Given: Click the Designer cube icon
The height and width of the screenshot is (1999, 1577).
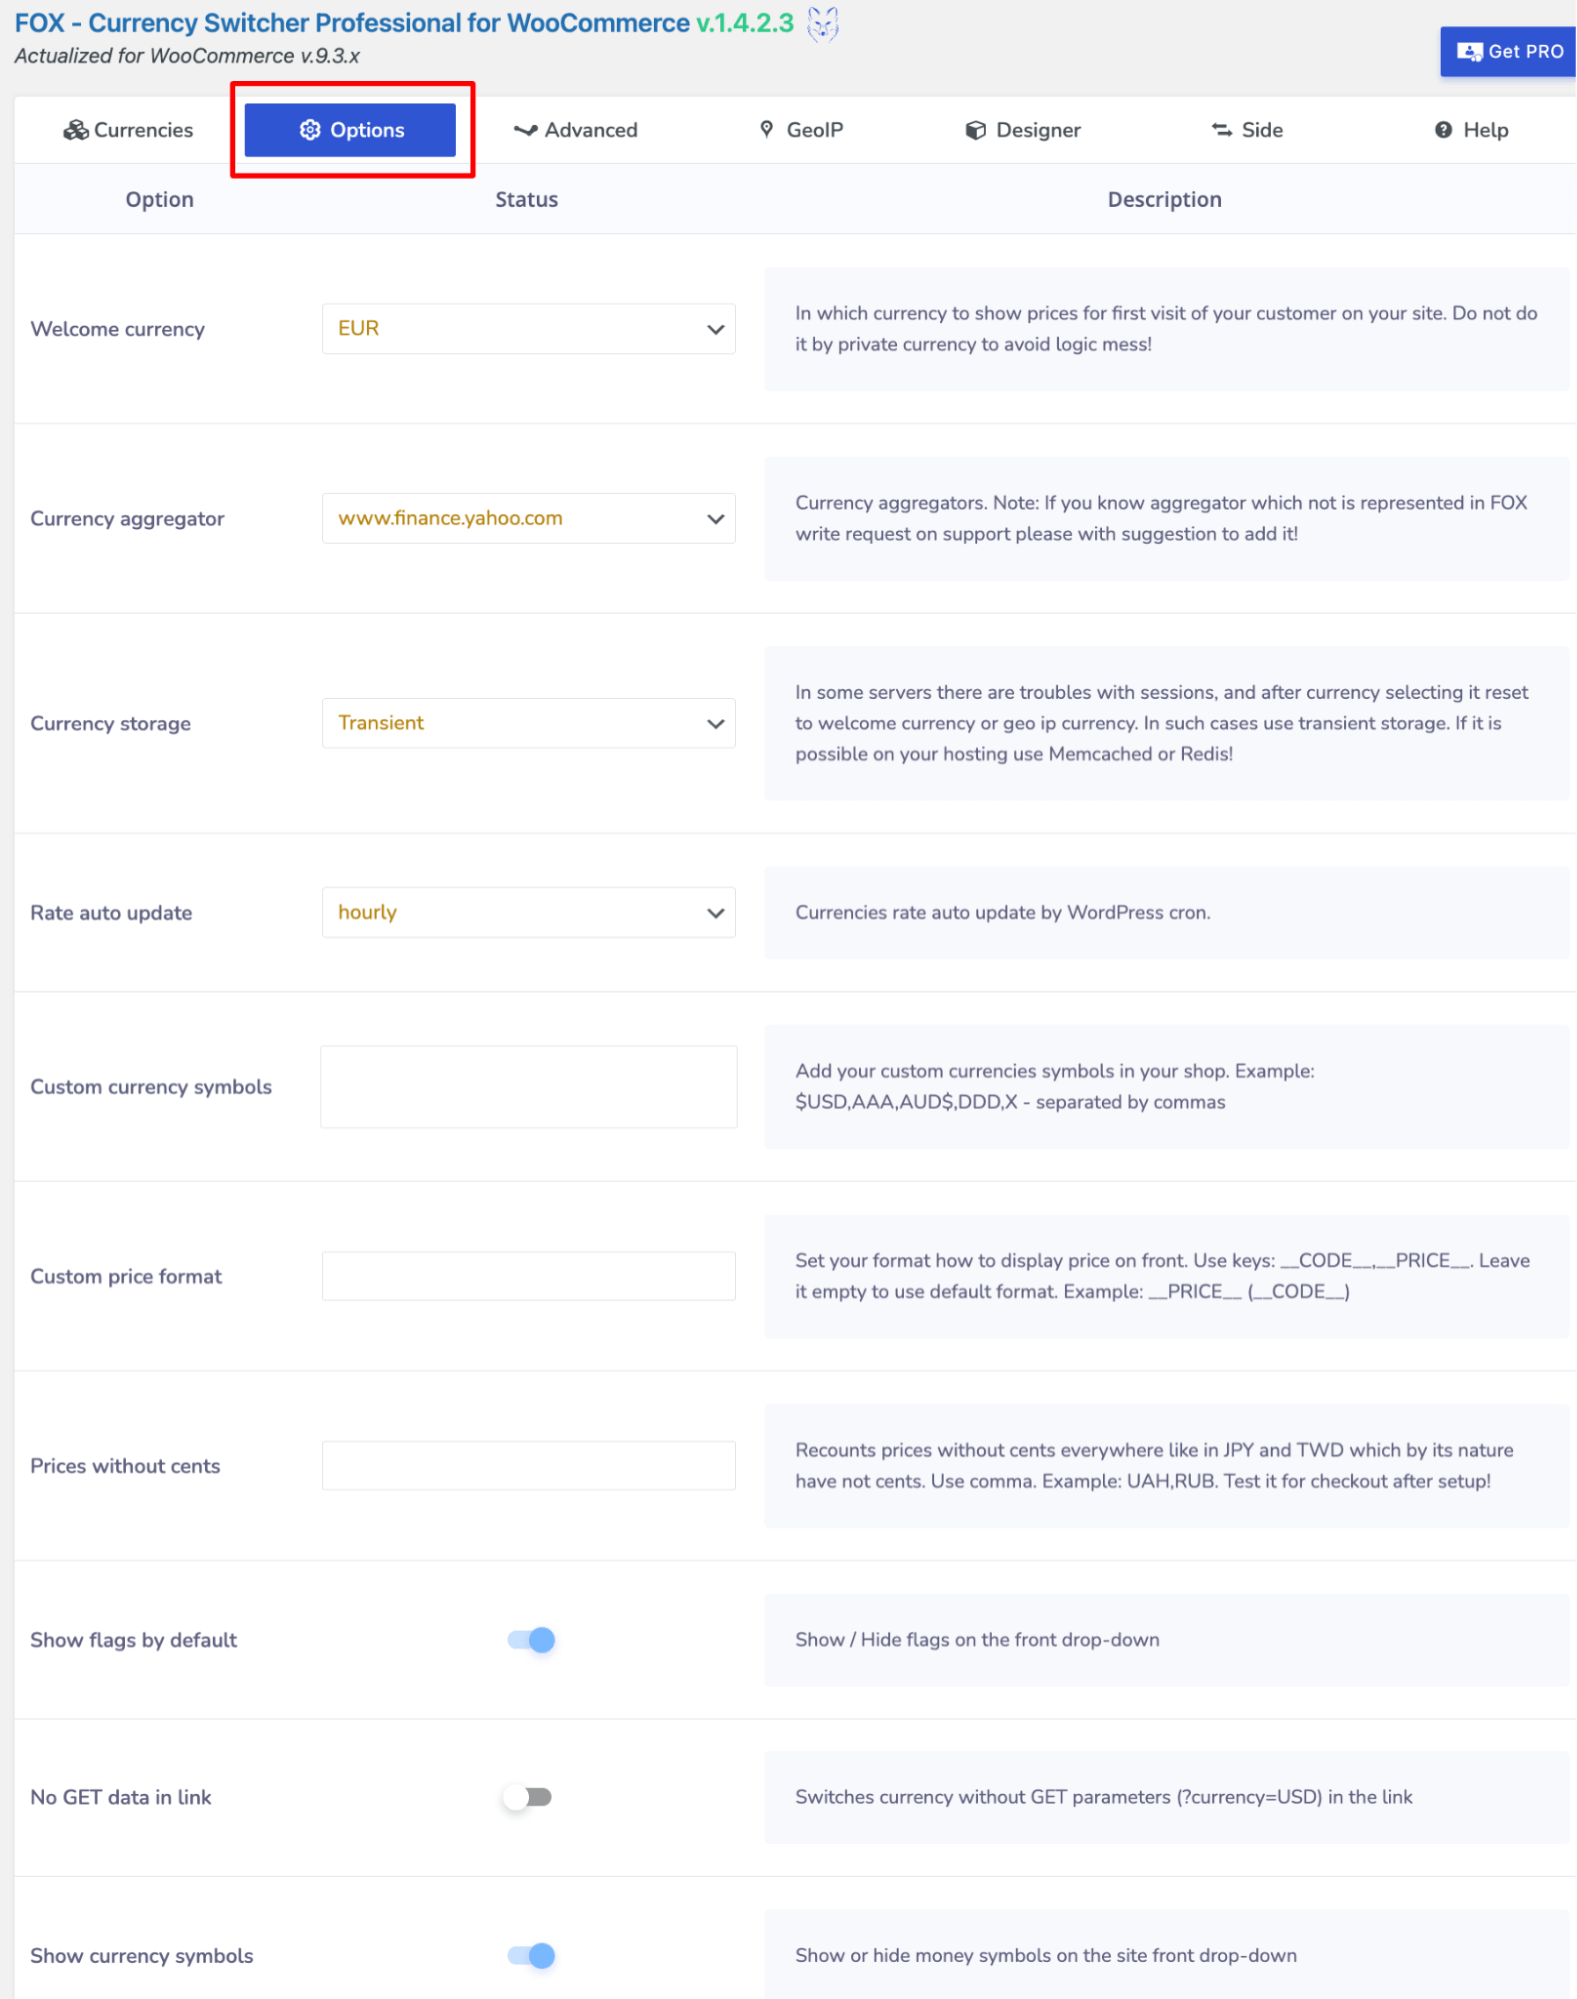Looking at the screenshot, I should click(975, 130).
